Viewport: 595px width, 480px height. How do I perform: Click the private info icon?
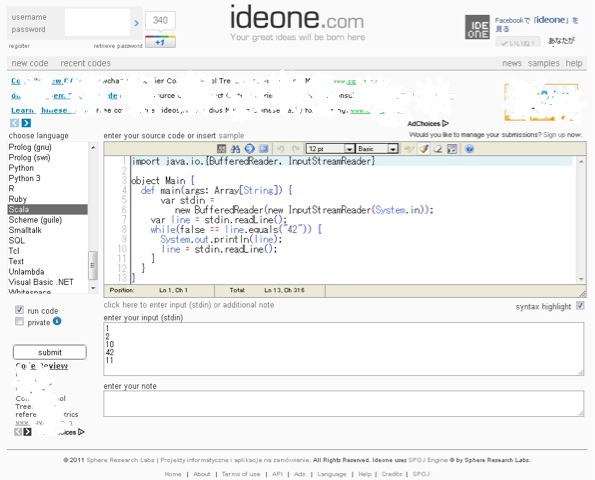[57, 321]
